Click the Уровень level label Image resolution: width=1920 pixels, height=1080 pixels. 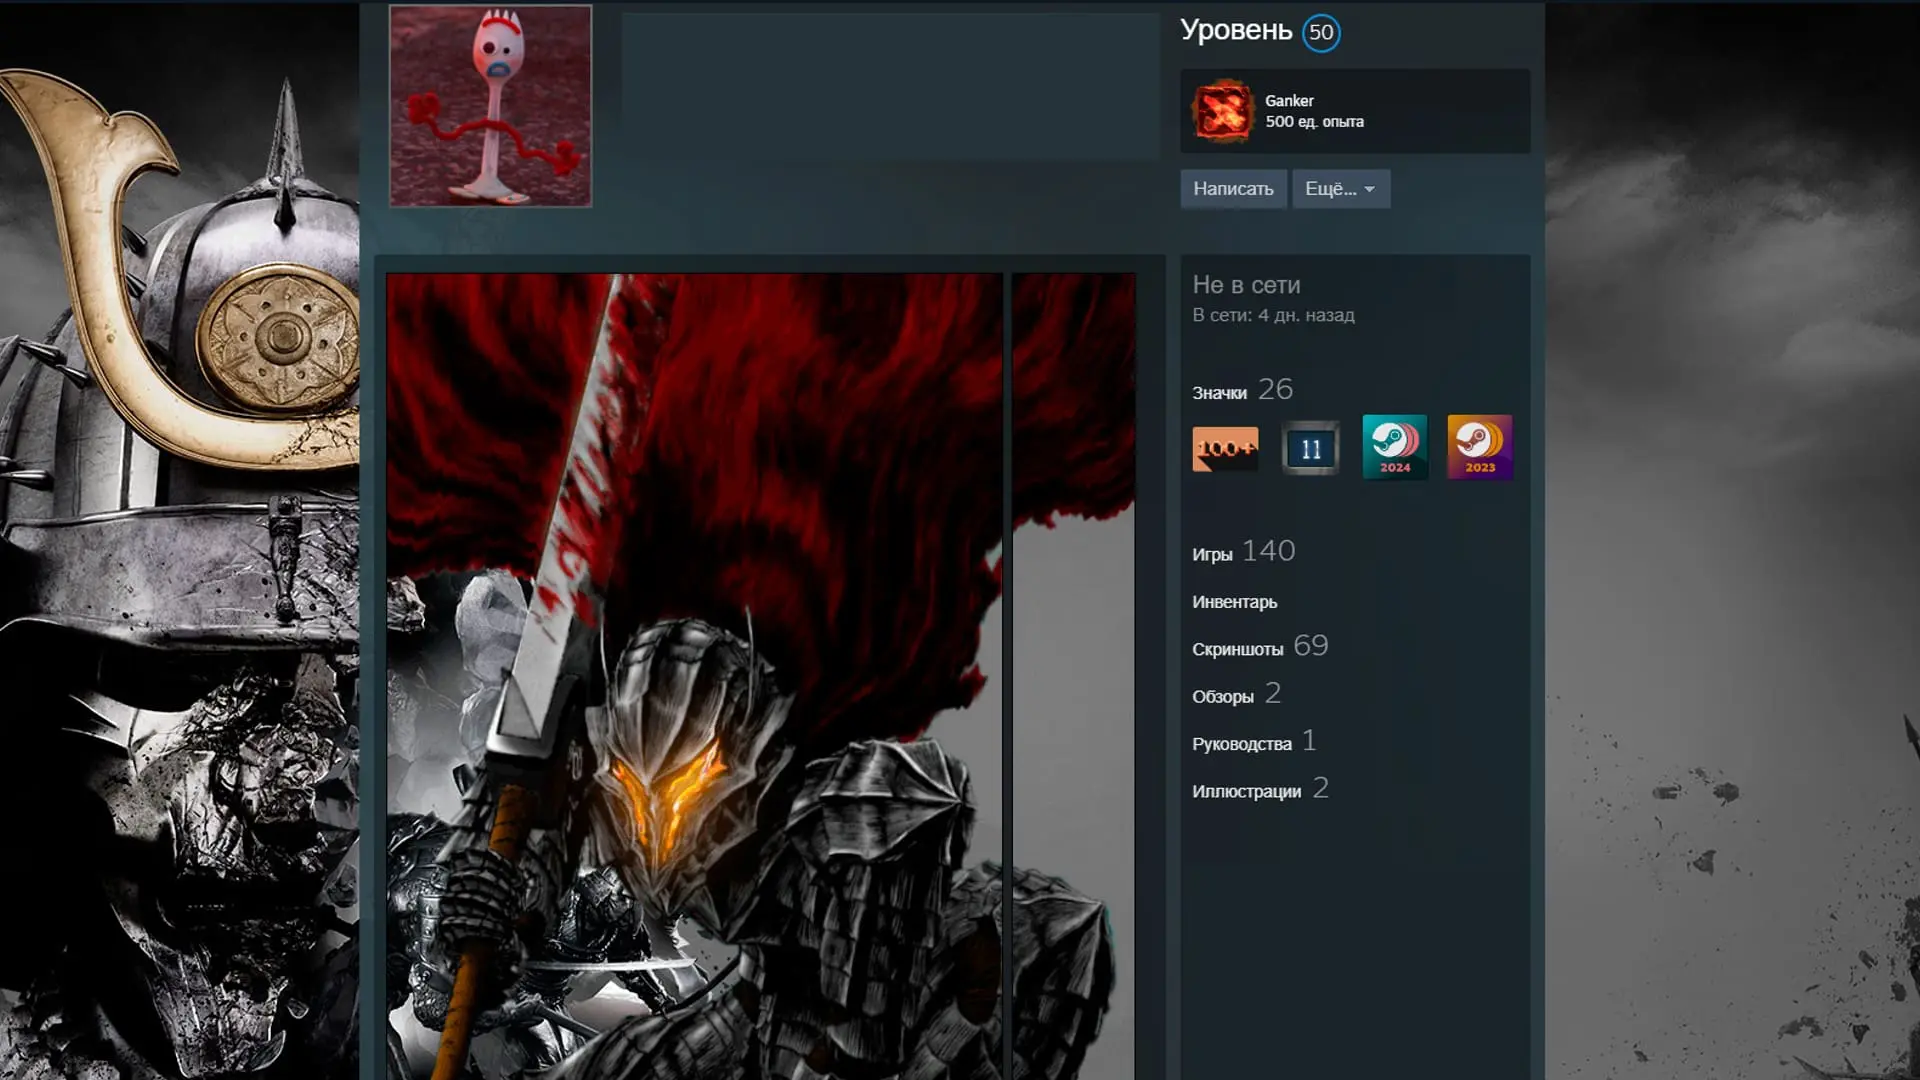tap(1236, 30)
